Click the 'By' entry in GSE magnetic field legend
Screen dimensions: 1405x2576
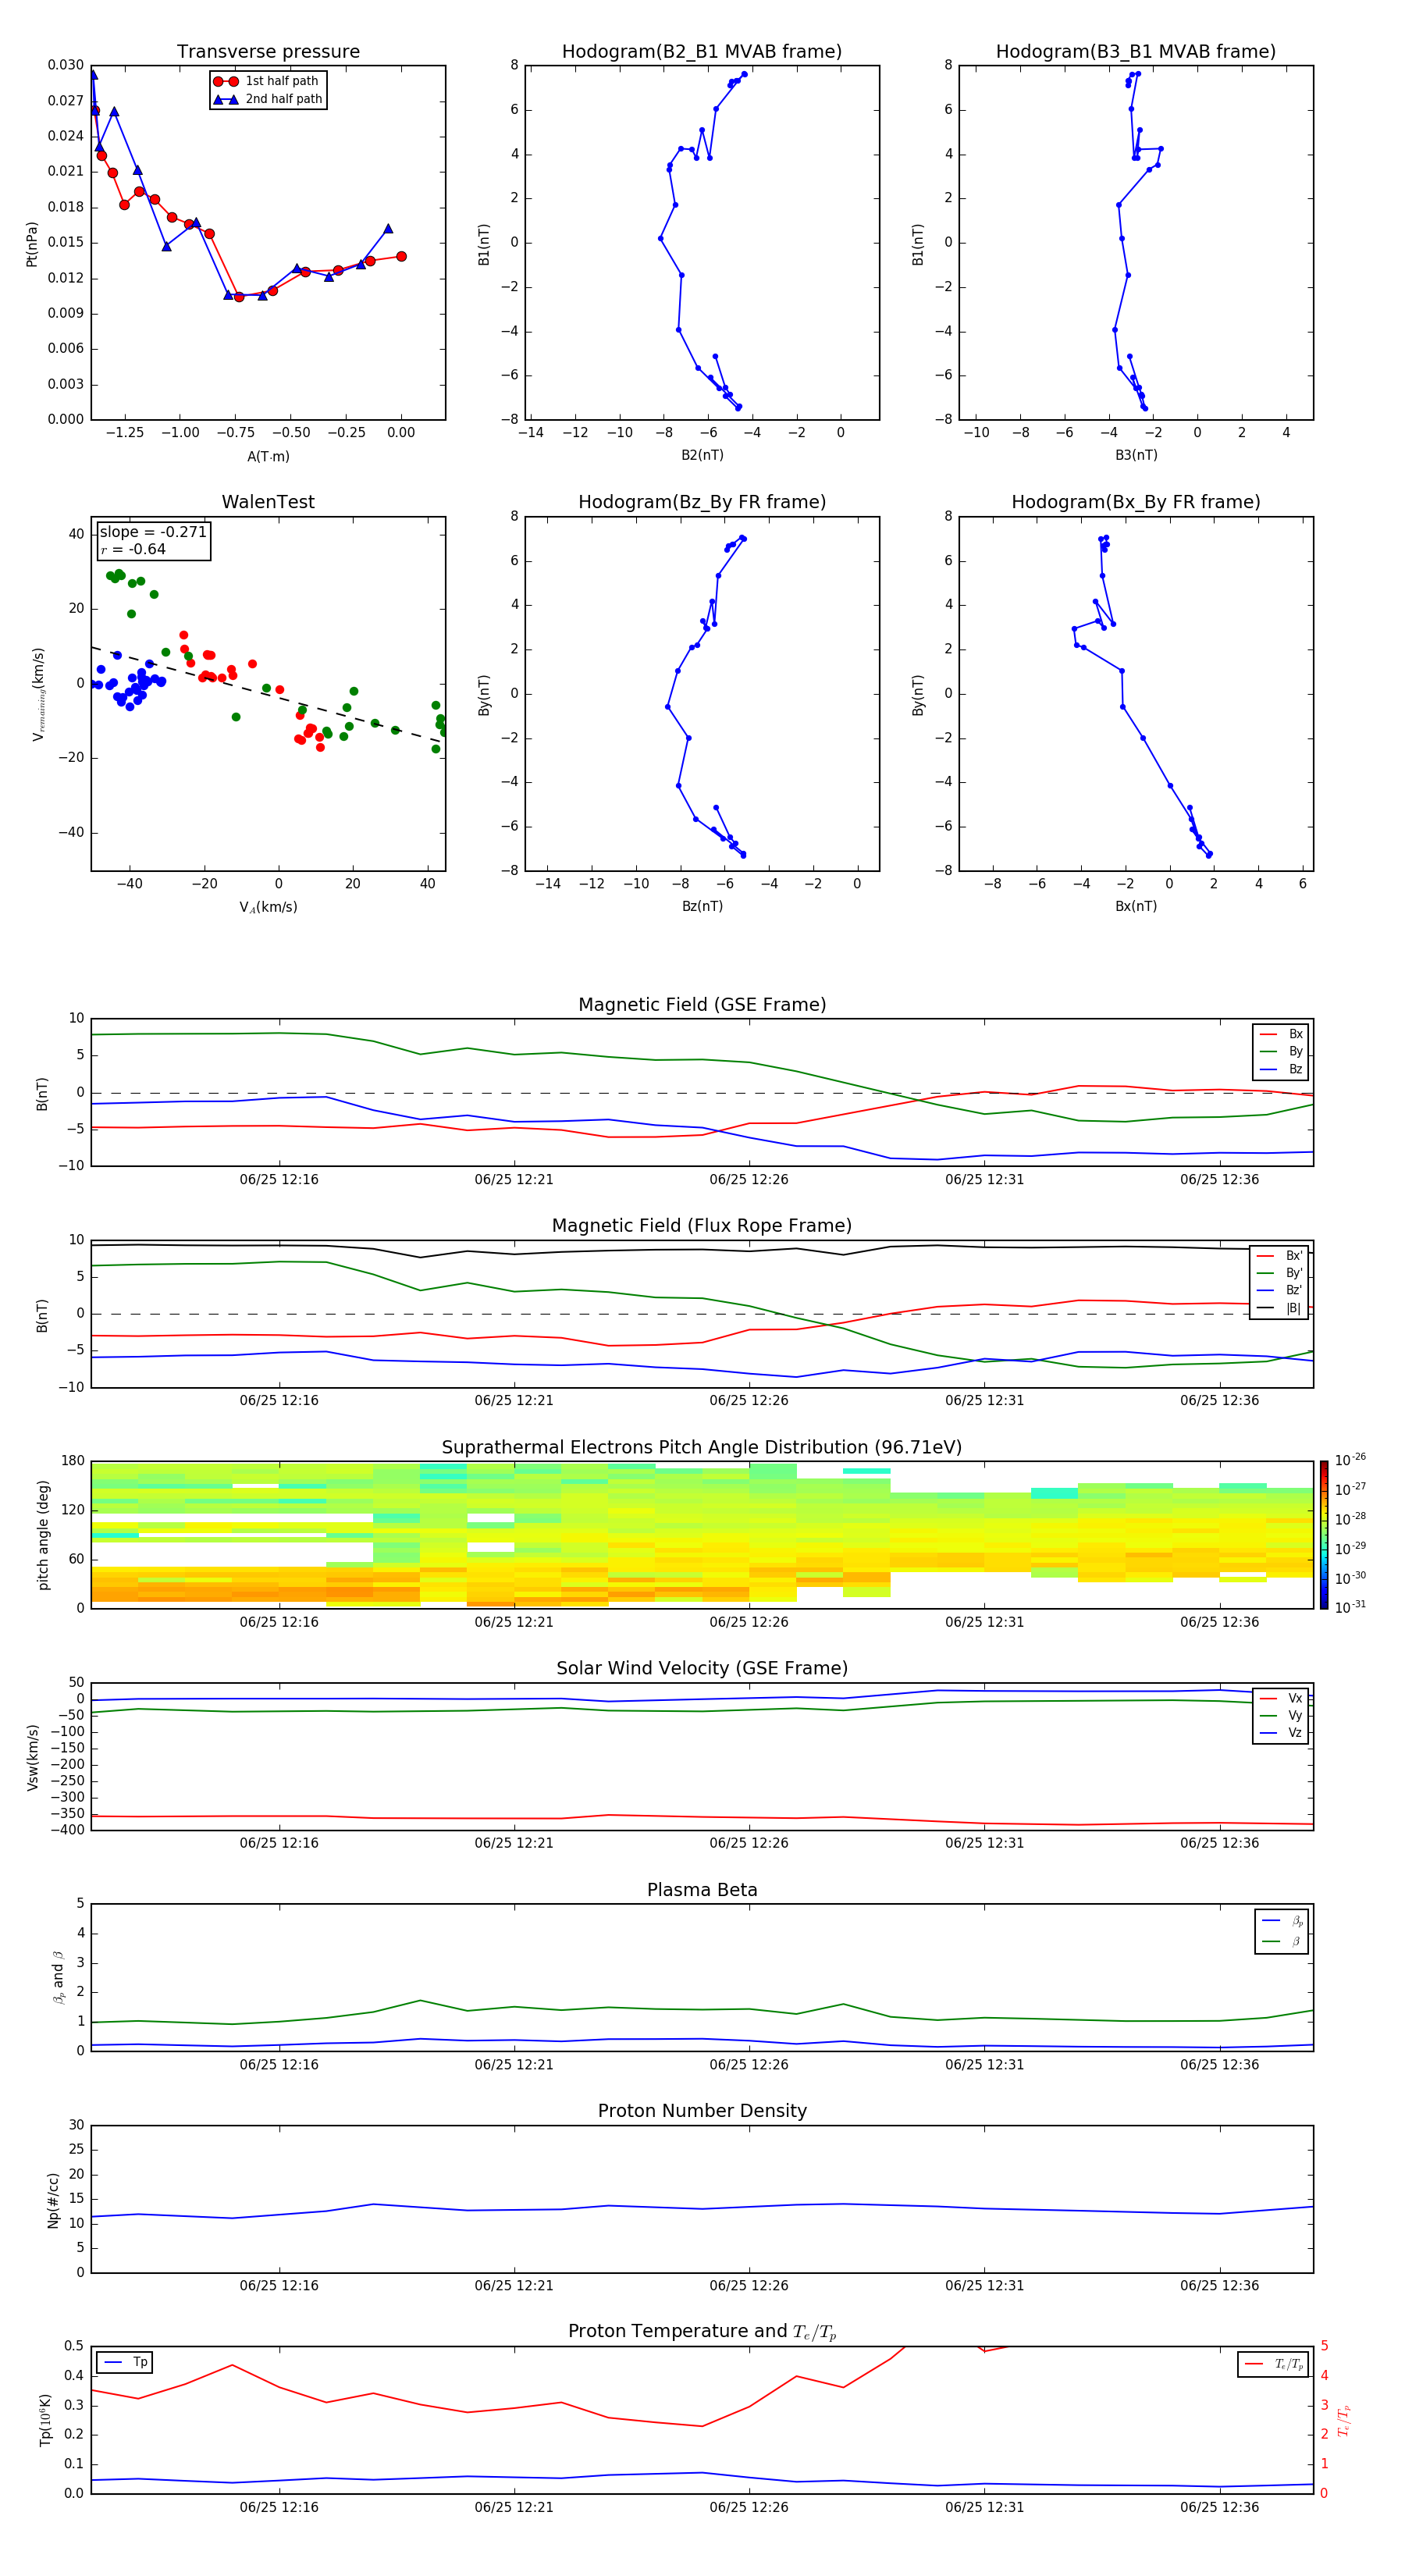1281,1052
